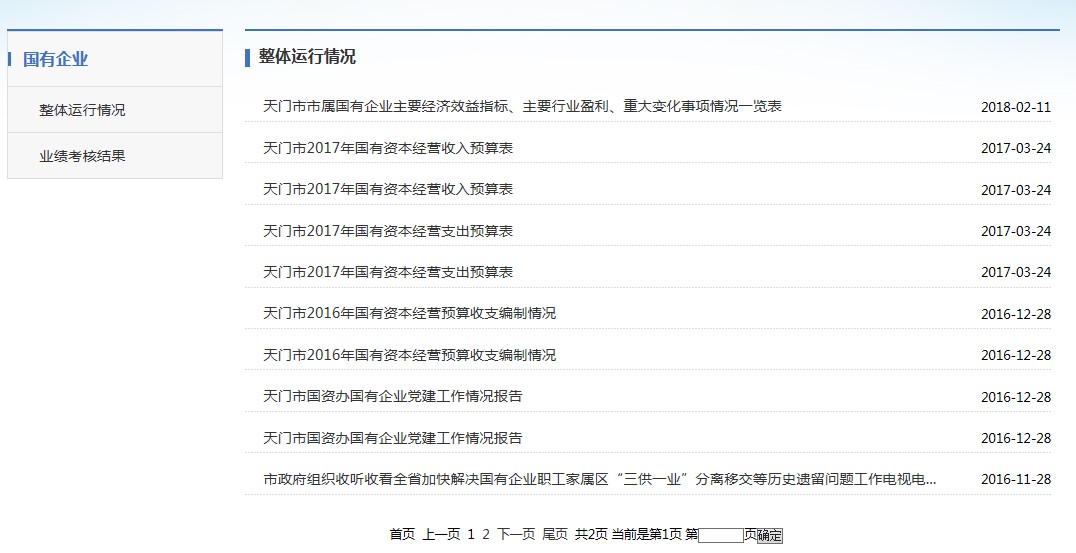1076x553 pixels.
Task: Open the first 2017年国有资本经营收入预算表 link
Action: pos(387,148)
